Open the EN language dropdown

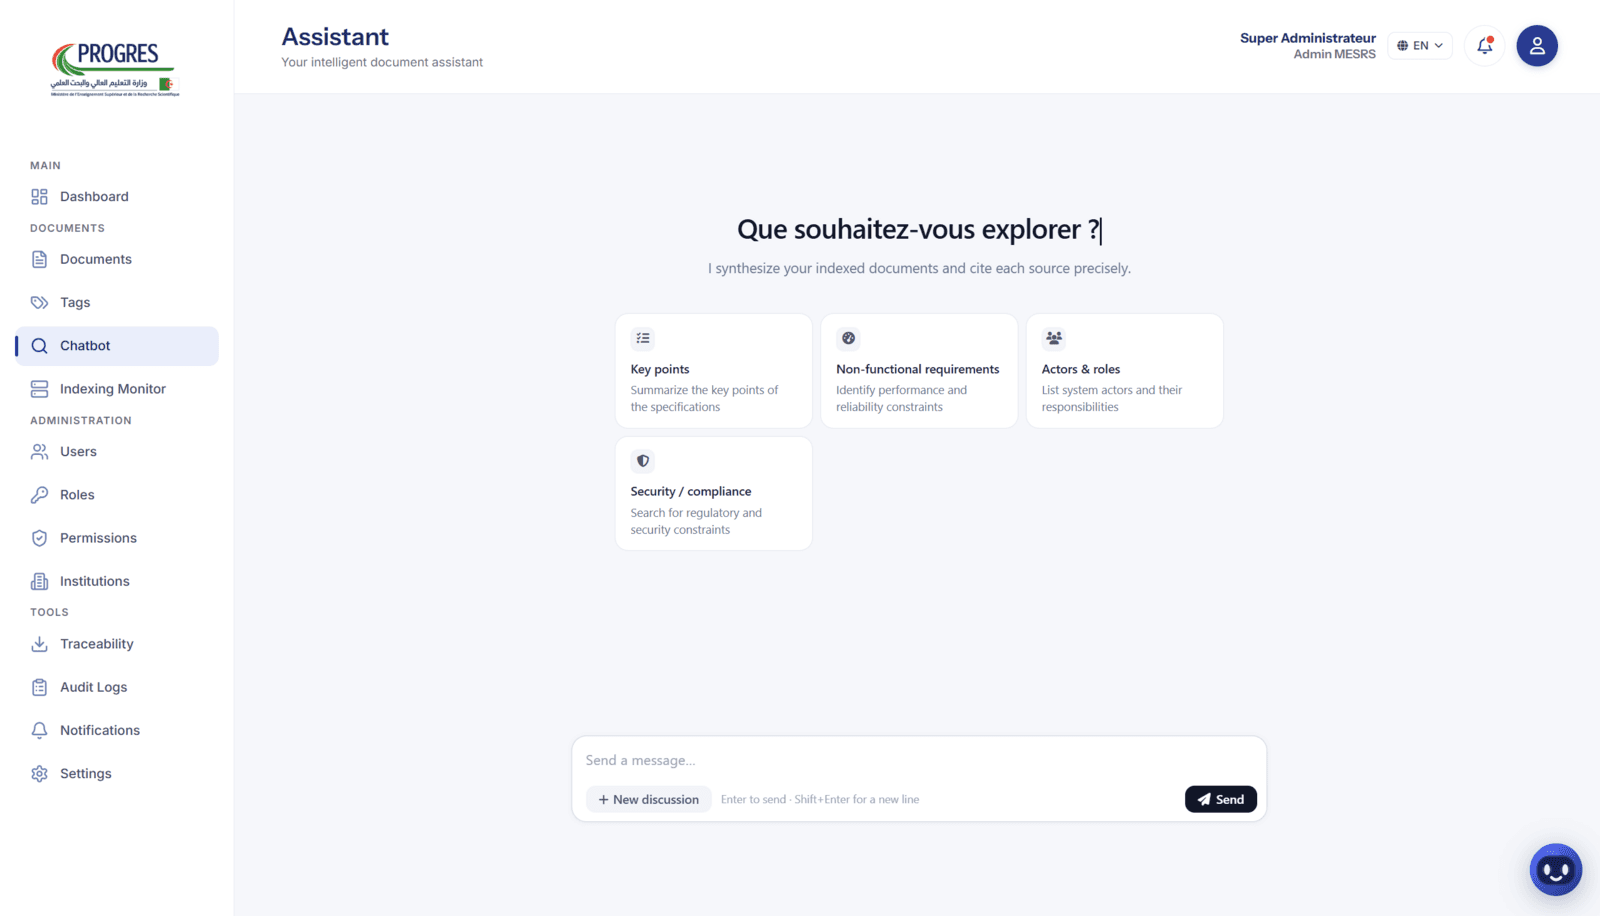(1420, 46)
